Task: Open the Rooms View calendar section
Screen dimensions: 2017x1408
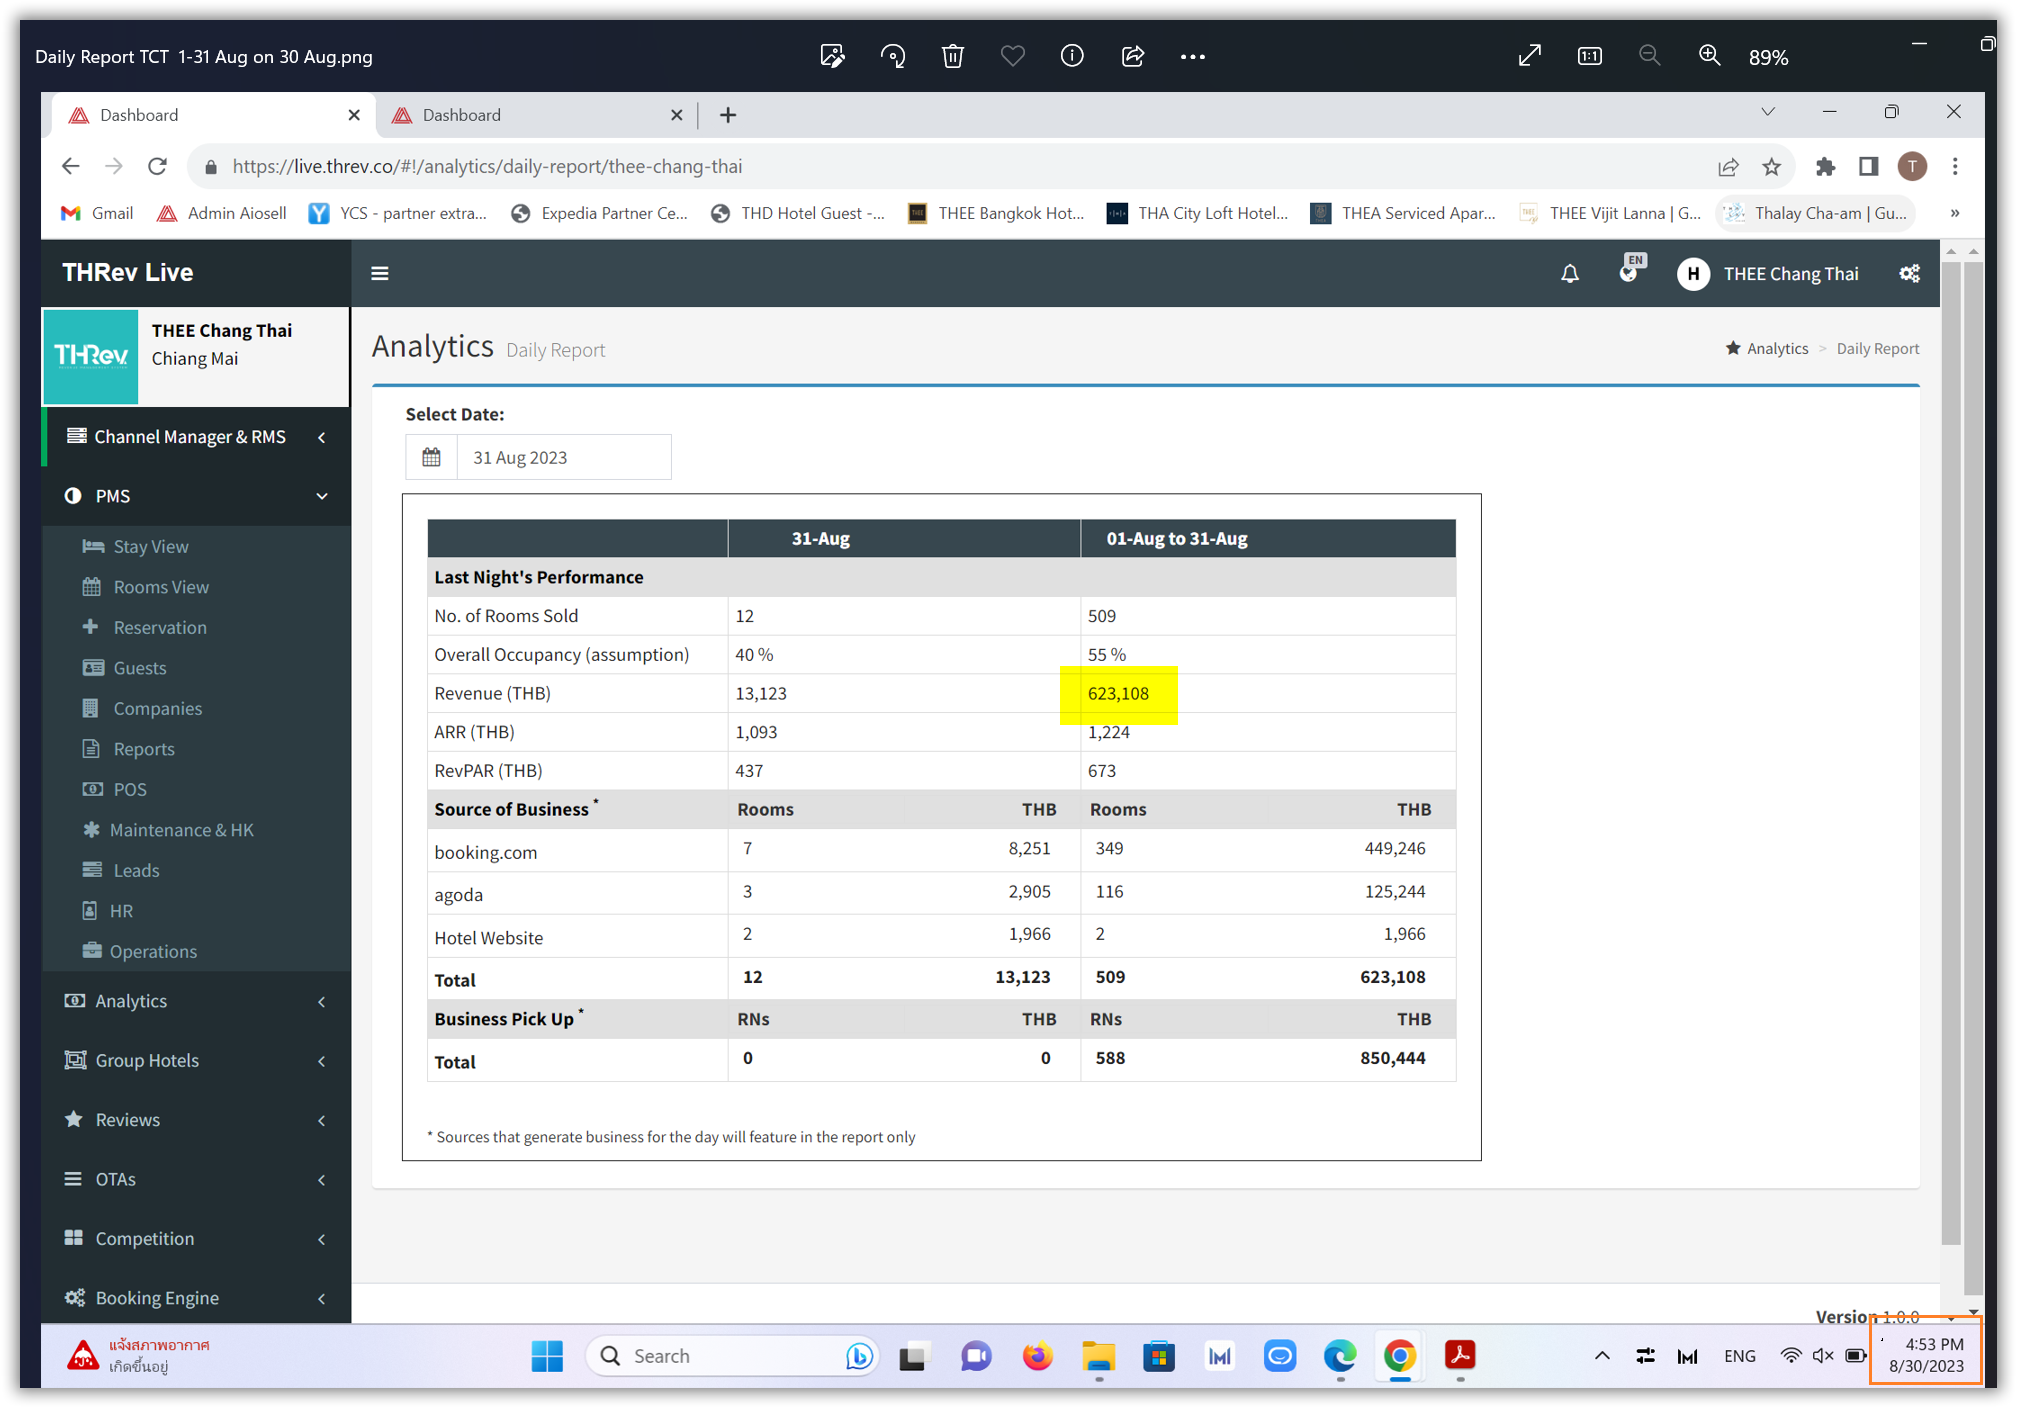Action: coord(160,587)
